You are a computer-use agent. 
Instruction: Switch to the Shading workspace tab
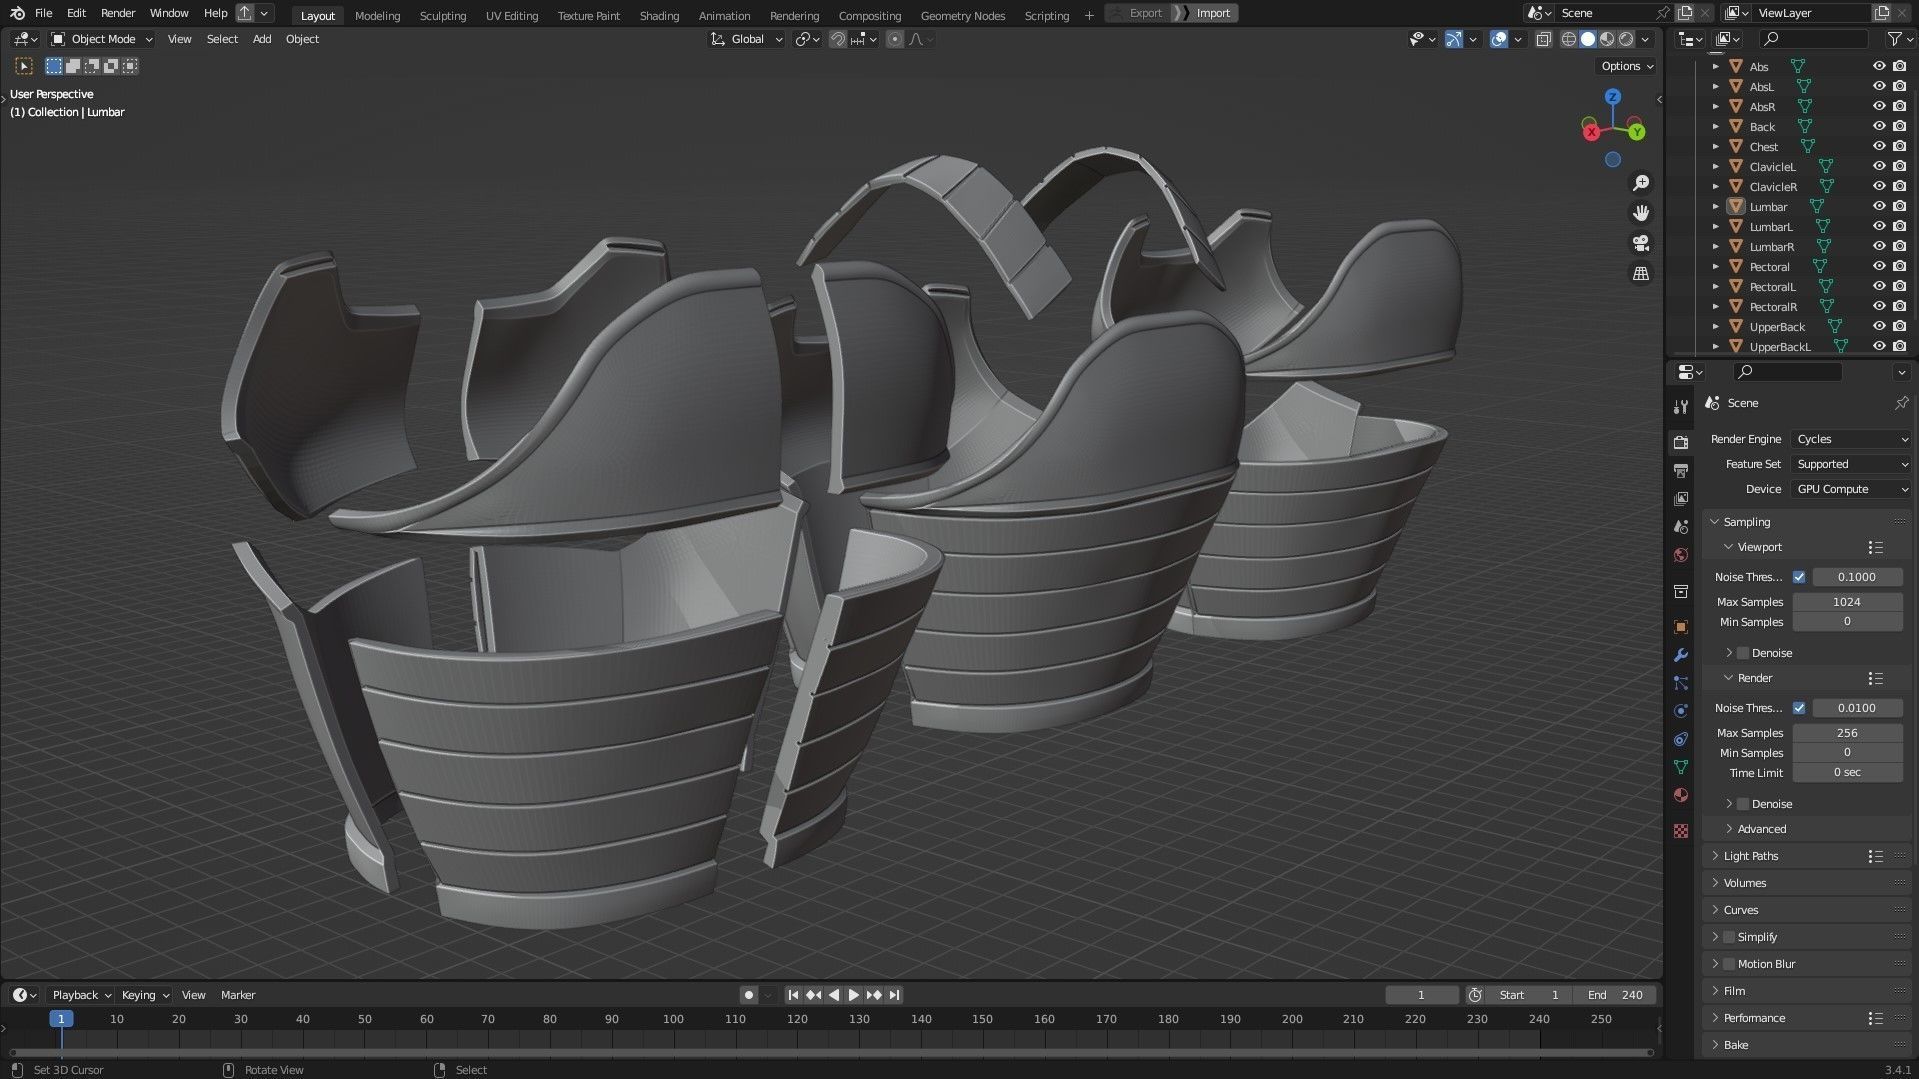659,15
